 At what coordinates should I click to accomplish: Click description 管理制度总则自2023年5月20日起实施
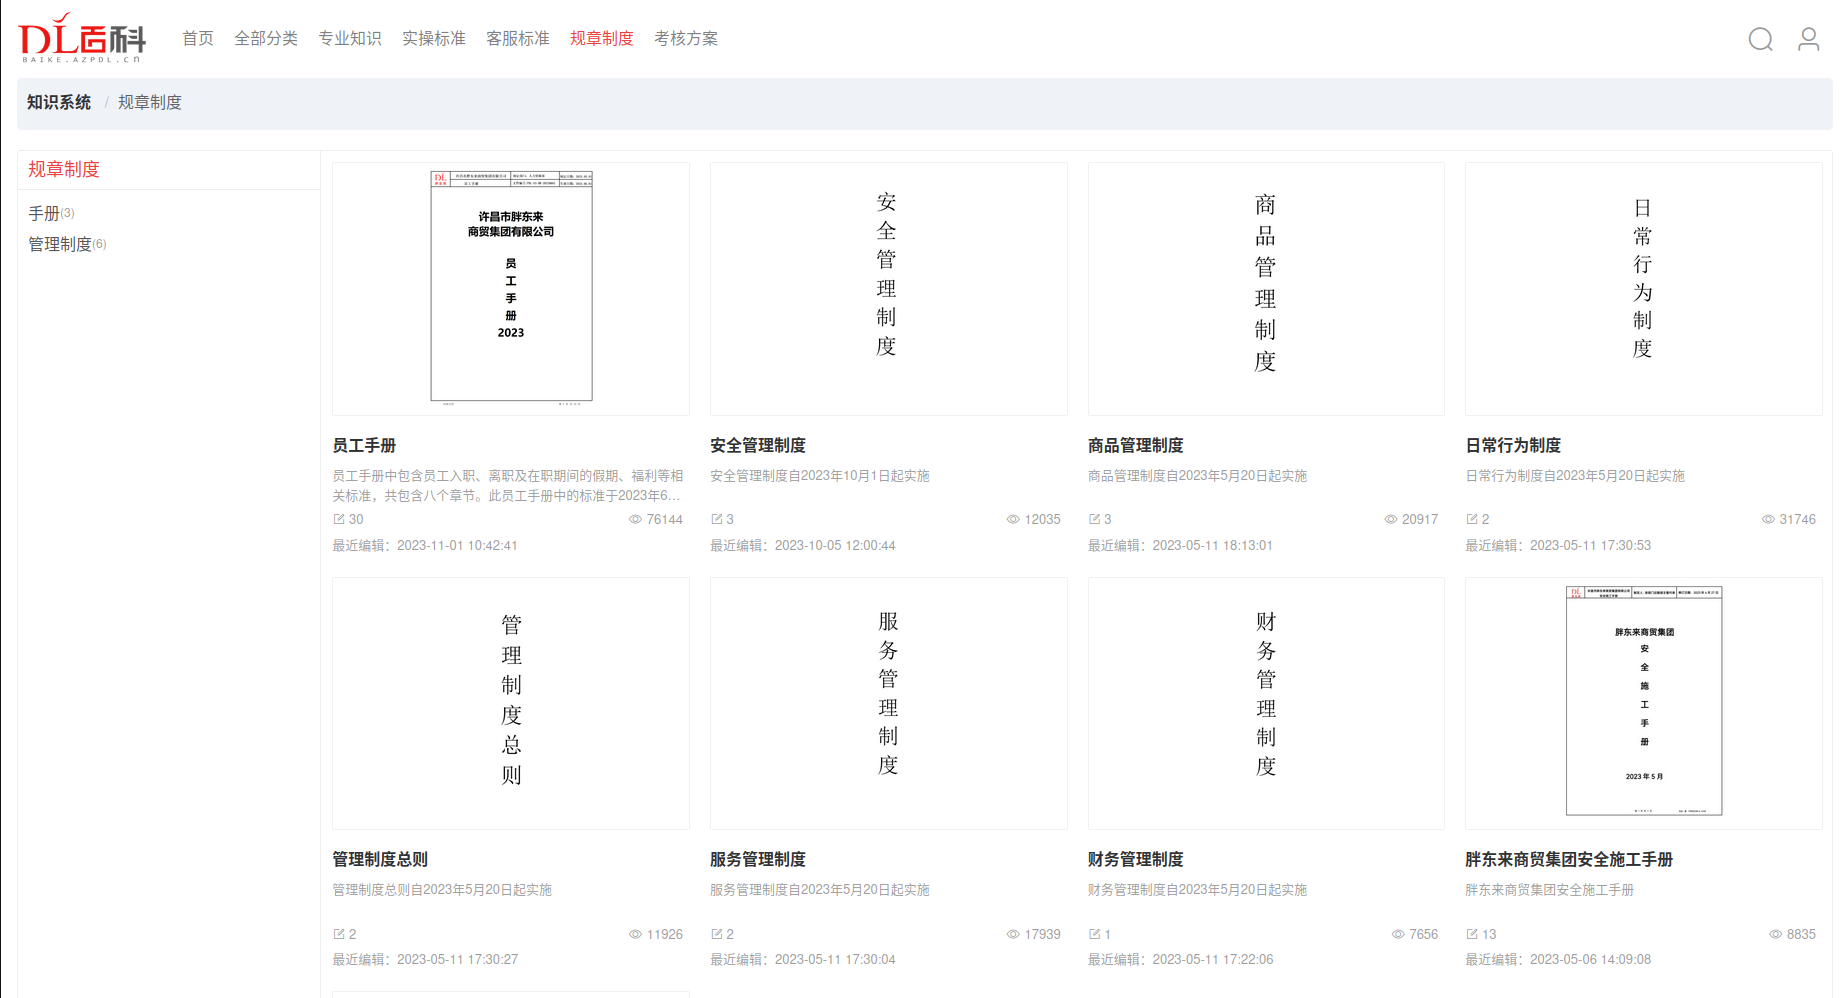point(442,890)
